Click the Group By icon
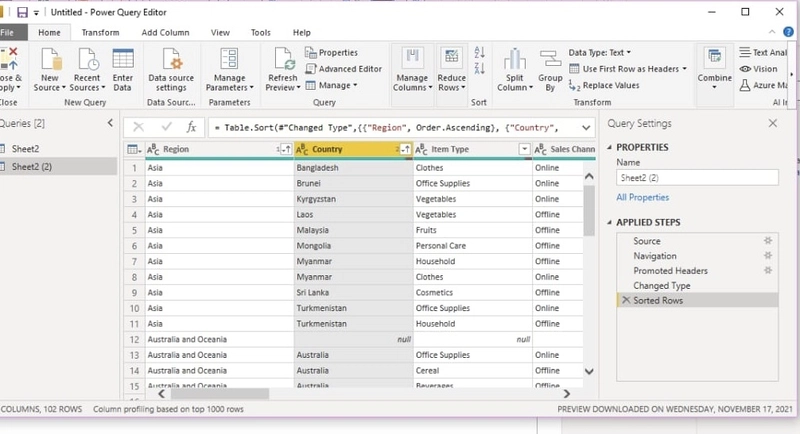Image resolution: width=800 pixels, height=434 pixels. pos(550,59)
